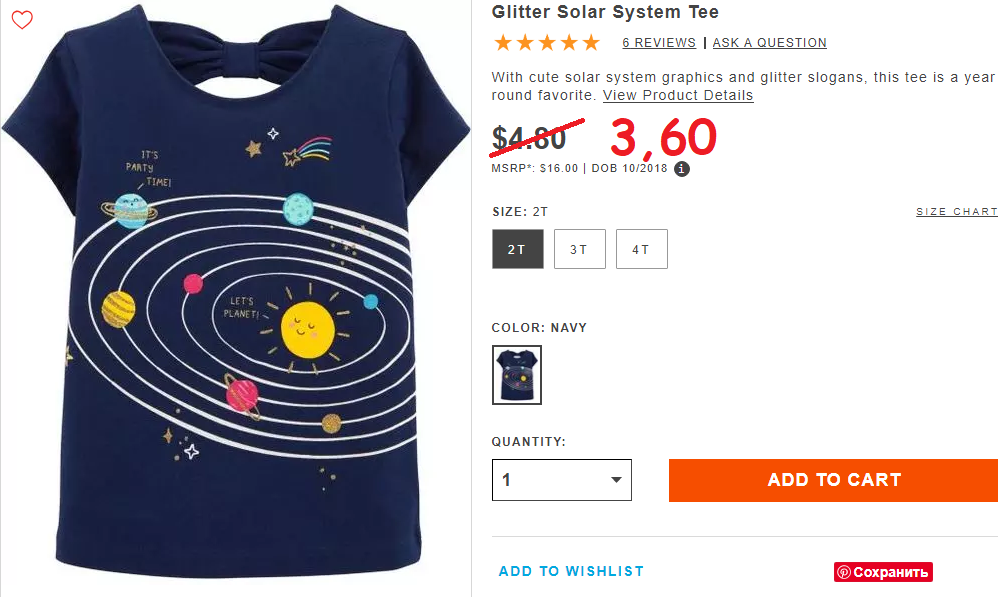
Task: Click Ask a Question link
Action: [x=769, y=43]
